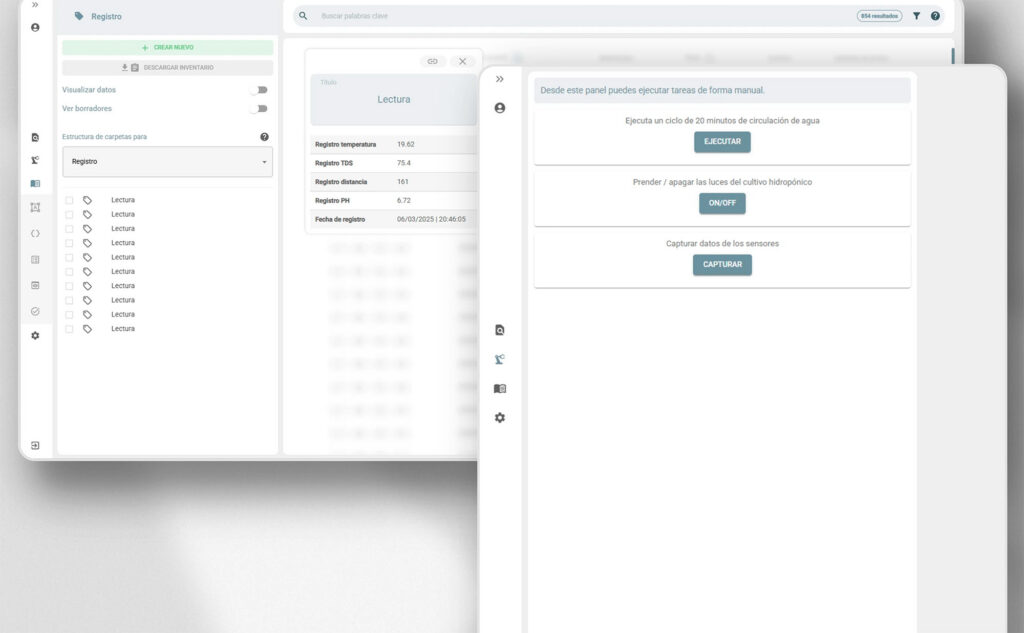This screenshot has width=1024, height=633.
Task: Expand the left sidebar using top chevrons
Action: [x=35, y=5]
